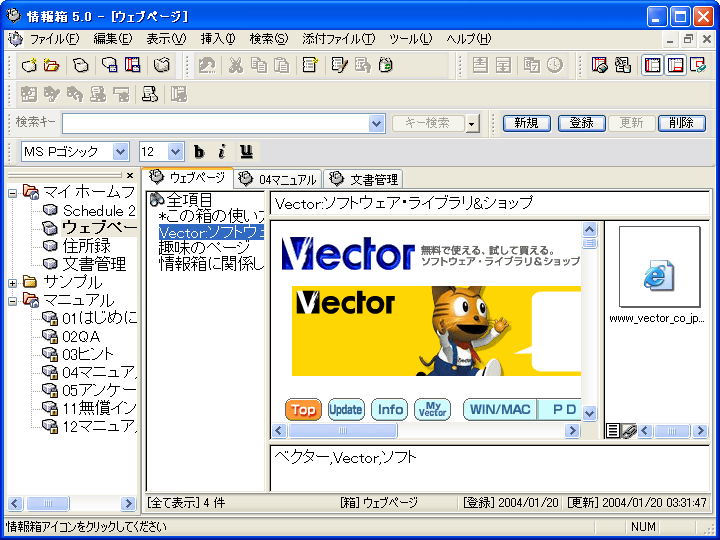Collapse the マイ ホーム tree node
This screenshot has width=720, height=540.
12,193
